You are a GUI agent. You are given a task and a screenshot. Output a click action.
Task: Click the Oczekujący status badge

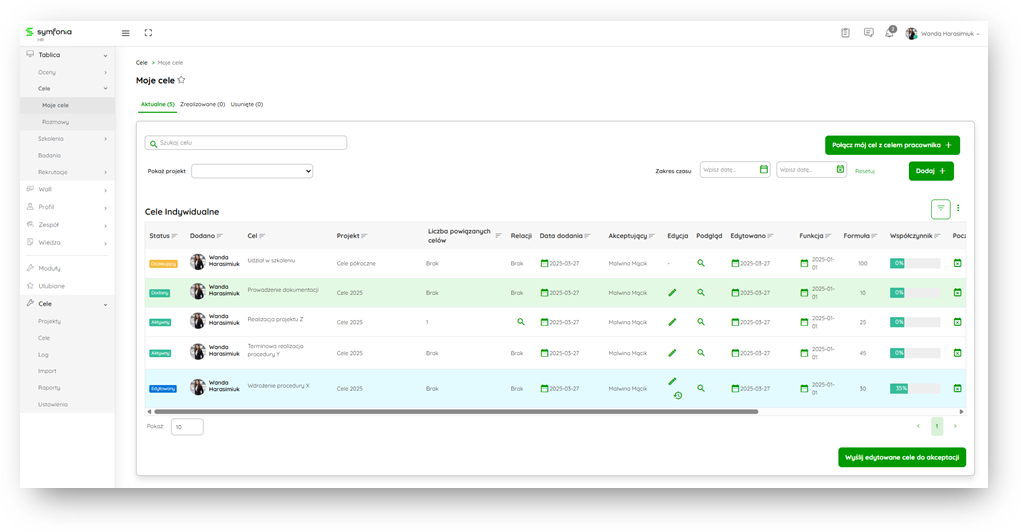[x=163, y=264]
